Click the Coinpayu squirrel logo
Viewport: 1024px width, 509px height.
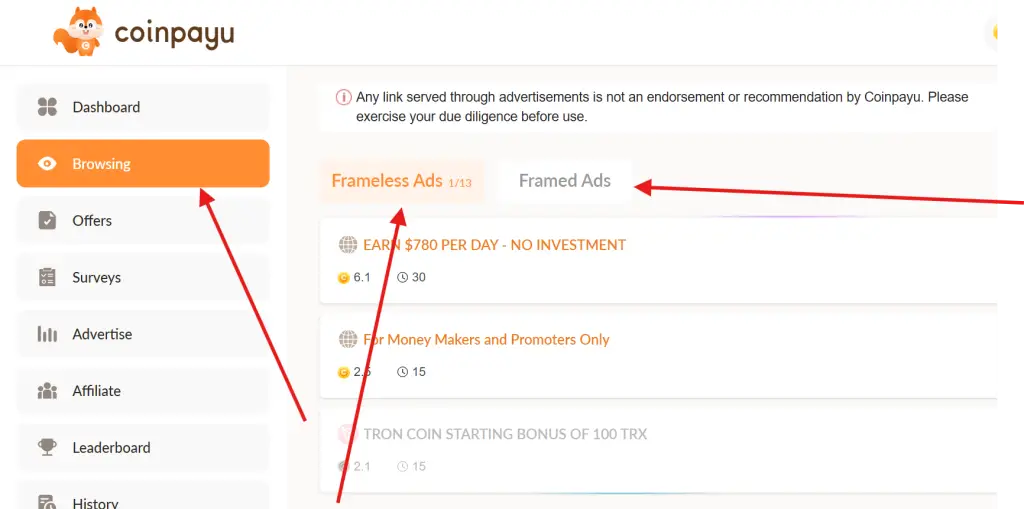[x=78, y=32]
